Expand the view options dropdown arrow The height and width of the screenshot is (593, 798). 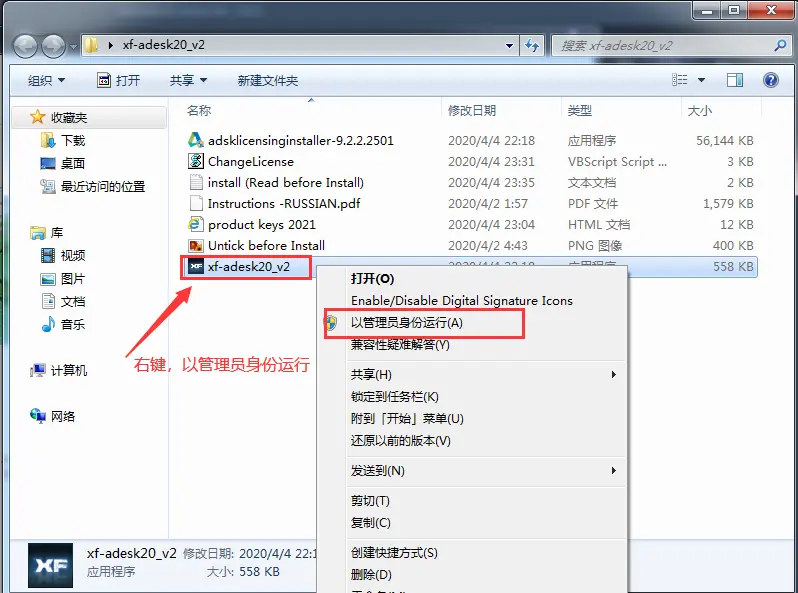[x=701, y=80]
